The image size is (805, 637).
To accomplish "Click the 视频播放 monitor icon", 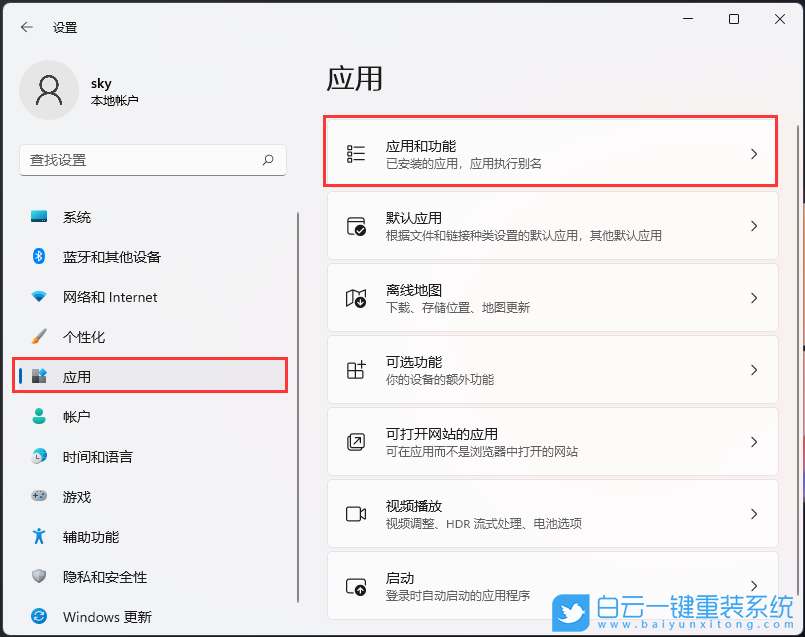I will 356,513.
